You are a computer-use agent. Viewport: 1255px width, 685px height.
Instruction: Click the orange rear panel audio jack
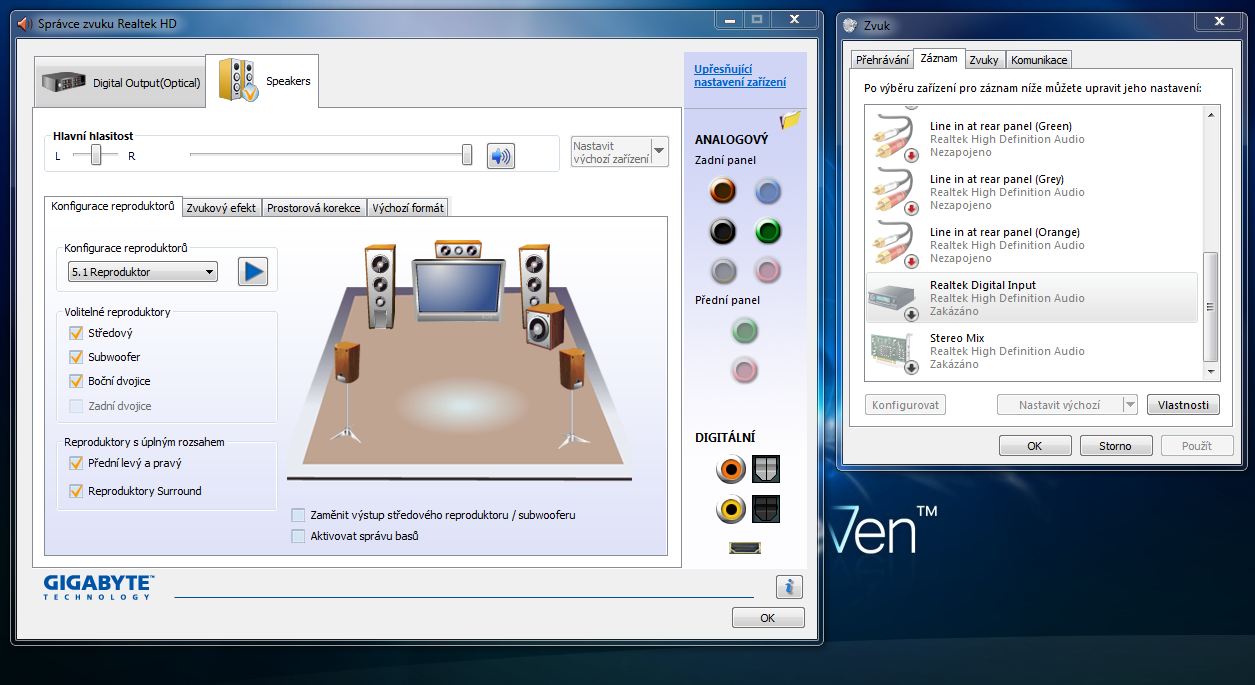[x=723, y=190]
